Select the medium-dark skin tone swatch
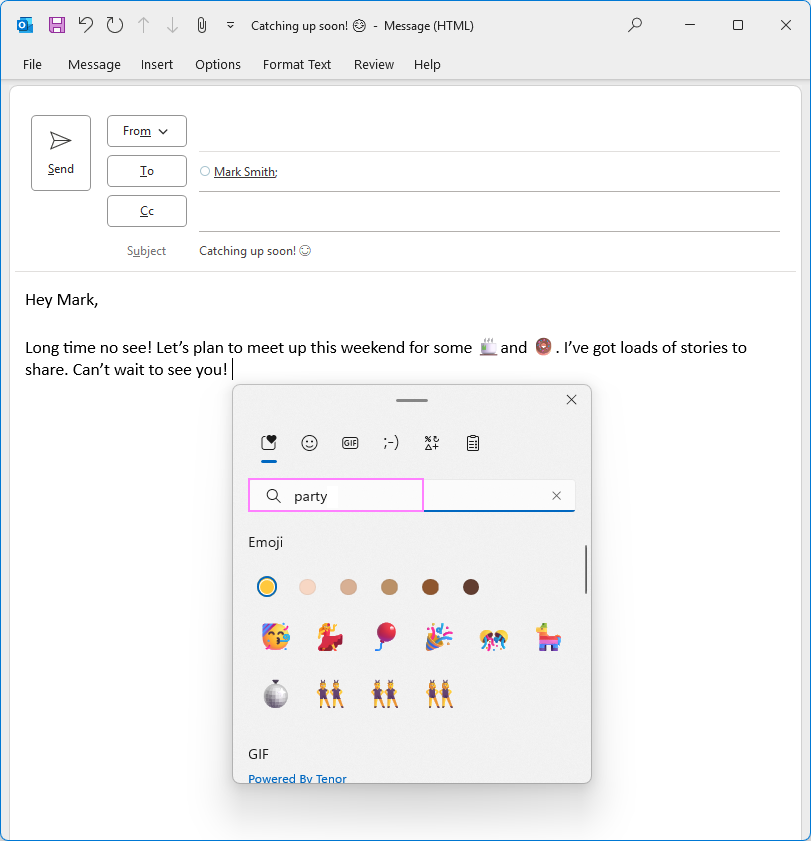Viewport: 811px width, 841px height. (x=430, y=587)
